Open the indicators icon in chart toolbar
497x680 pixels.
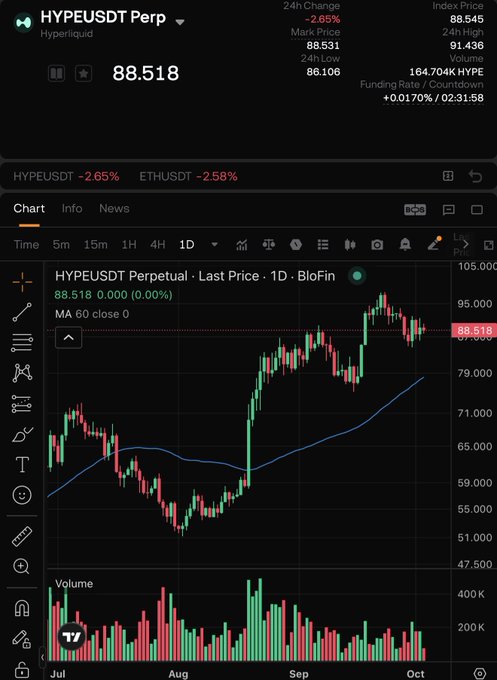tap(242, 245)
